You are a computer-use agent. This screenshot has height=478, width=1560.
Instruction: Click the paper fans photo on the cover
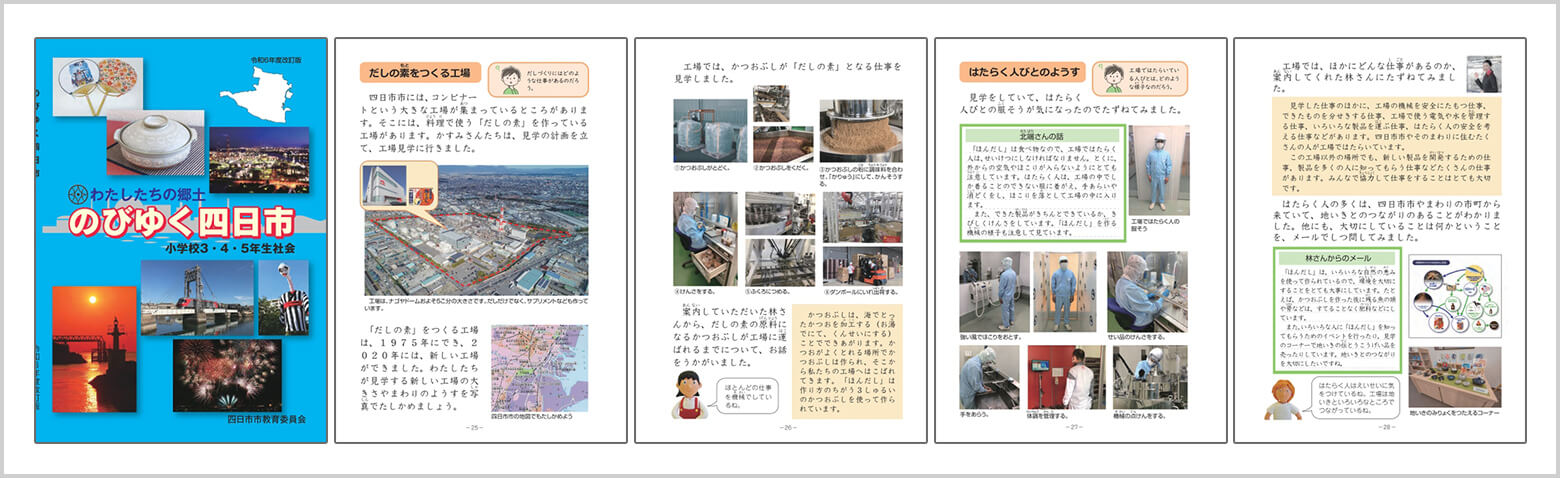pyautogui.click(x=97, y=85)
